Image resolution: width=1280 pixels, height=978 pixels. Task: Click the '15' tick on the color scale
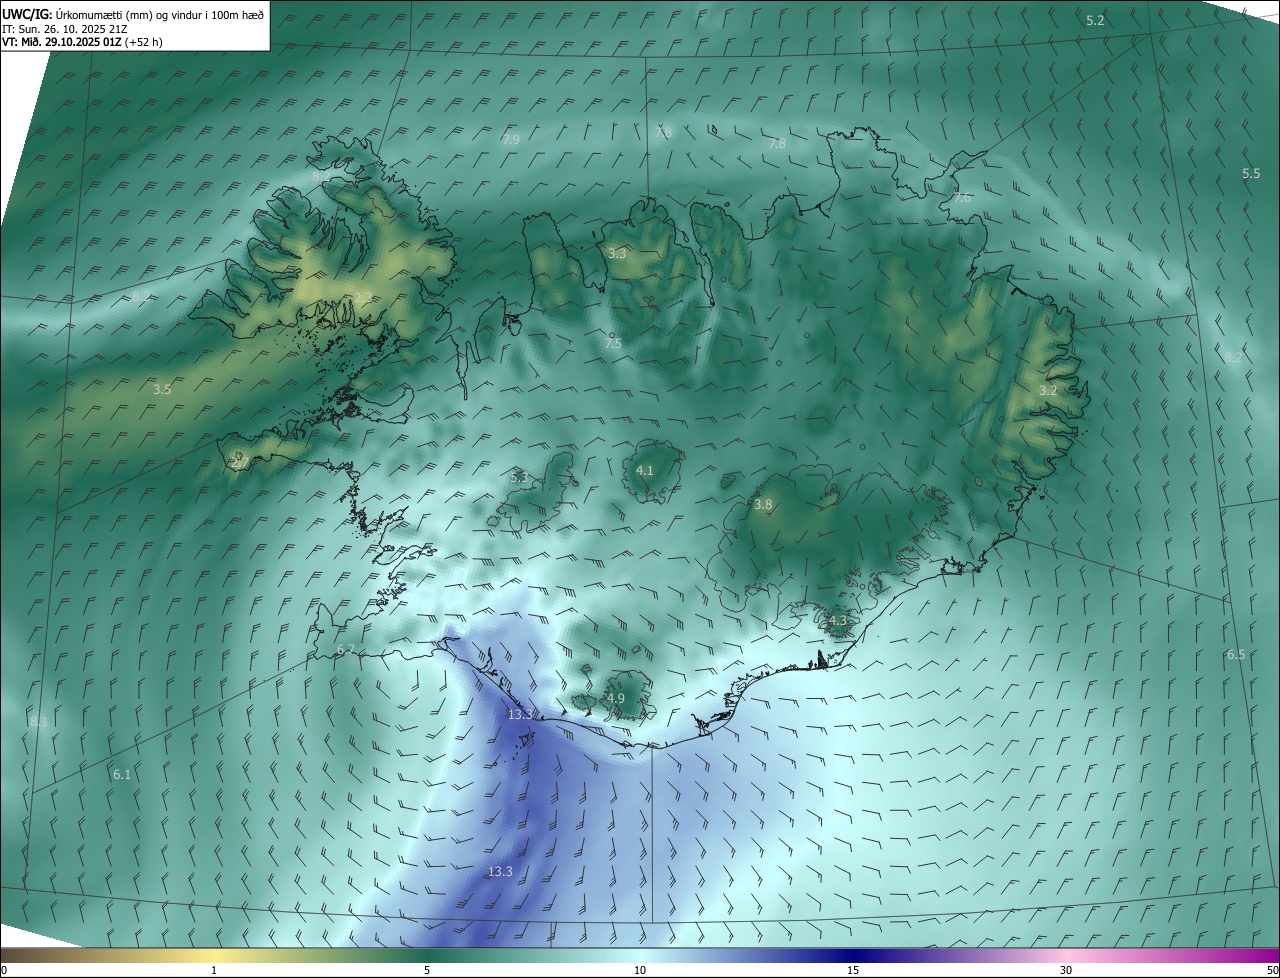coord(853,971)
